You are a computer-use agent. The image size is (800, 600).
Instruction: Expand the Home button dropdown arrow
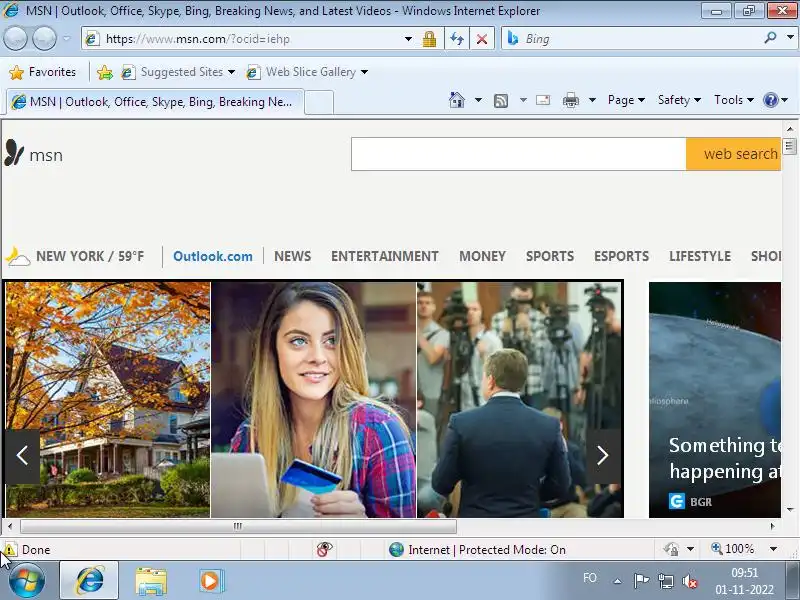478,100
